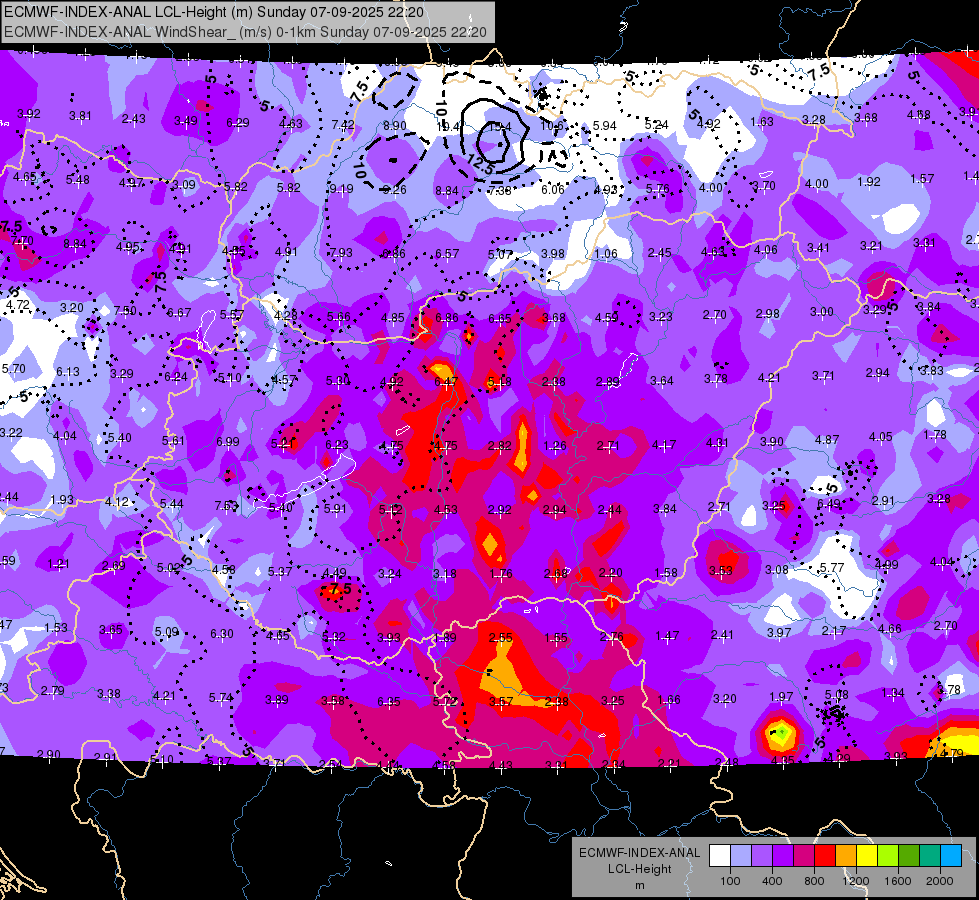Click the yellow legend swatch

[x=867, y=856]
